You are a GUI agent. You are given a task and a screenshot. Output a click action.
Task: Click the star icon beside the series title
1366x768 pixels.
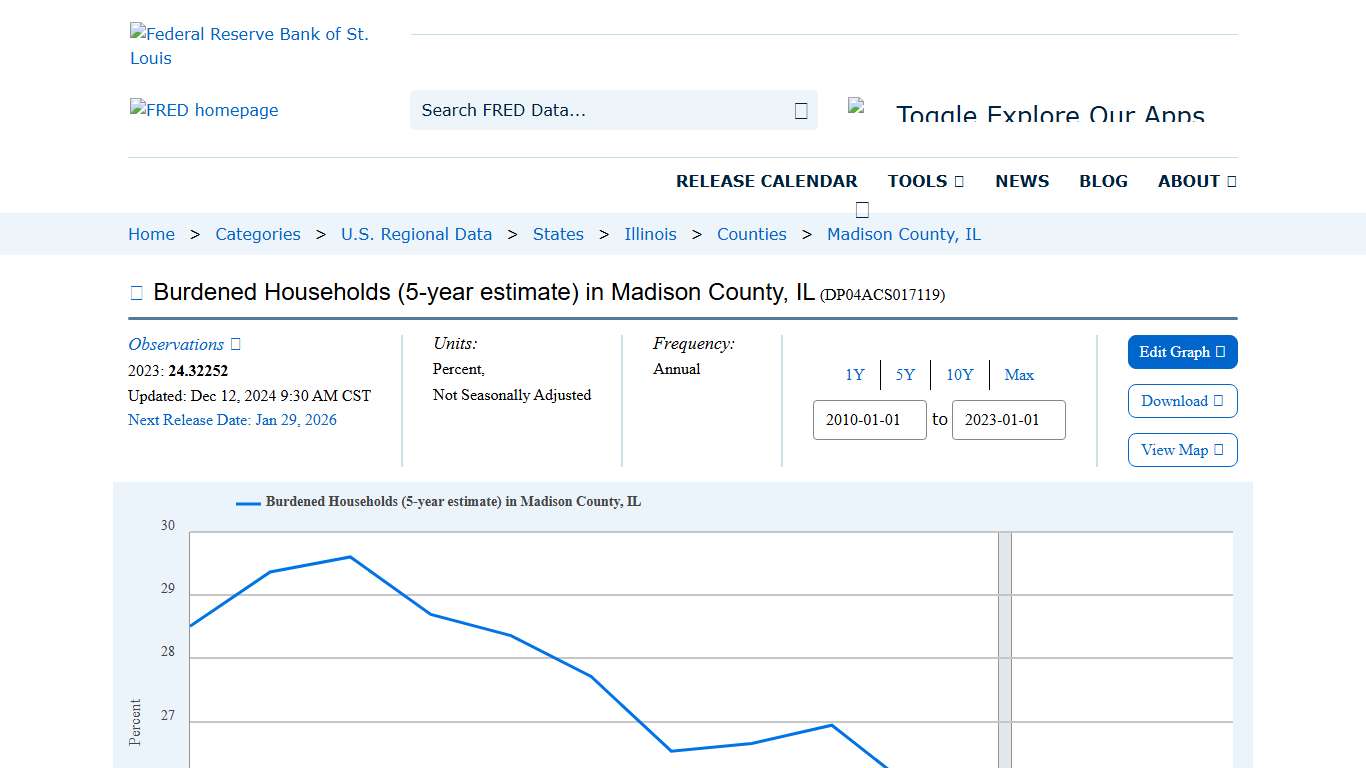click(x=136, y=291)
